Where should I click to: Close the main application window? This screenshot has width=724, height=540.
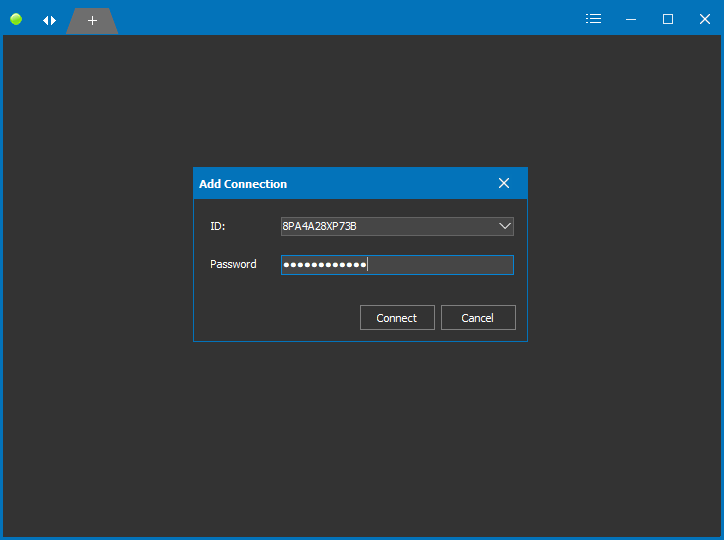click(x=704, y=19)
